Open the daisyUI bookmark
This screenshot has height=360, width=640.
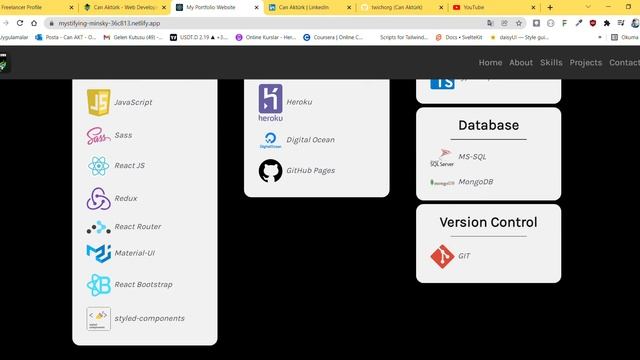[x=519, y=37]
